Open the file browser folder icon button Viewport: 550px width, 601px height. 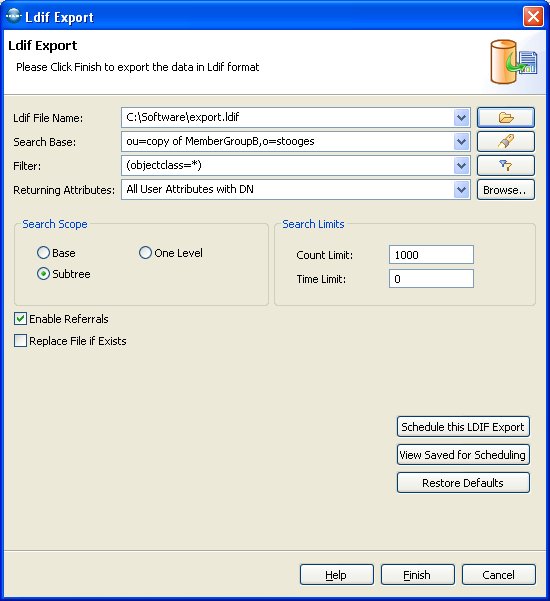click(506, 117)
